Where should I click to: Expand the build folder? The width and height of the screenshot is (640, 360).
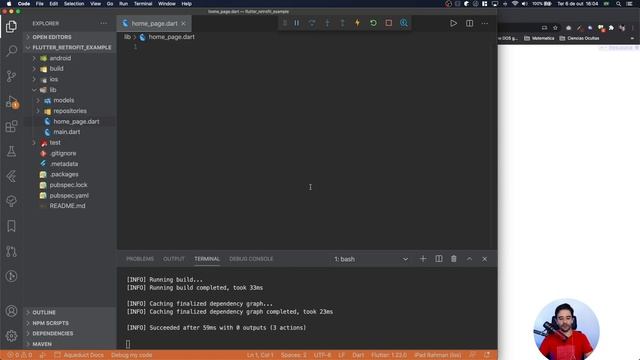tap(56, 69)
